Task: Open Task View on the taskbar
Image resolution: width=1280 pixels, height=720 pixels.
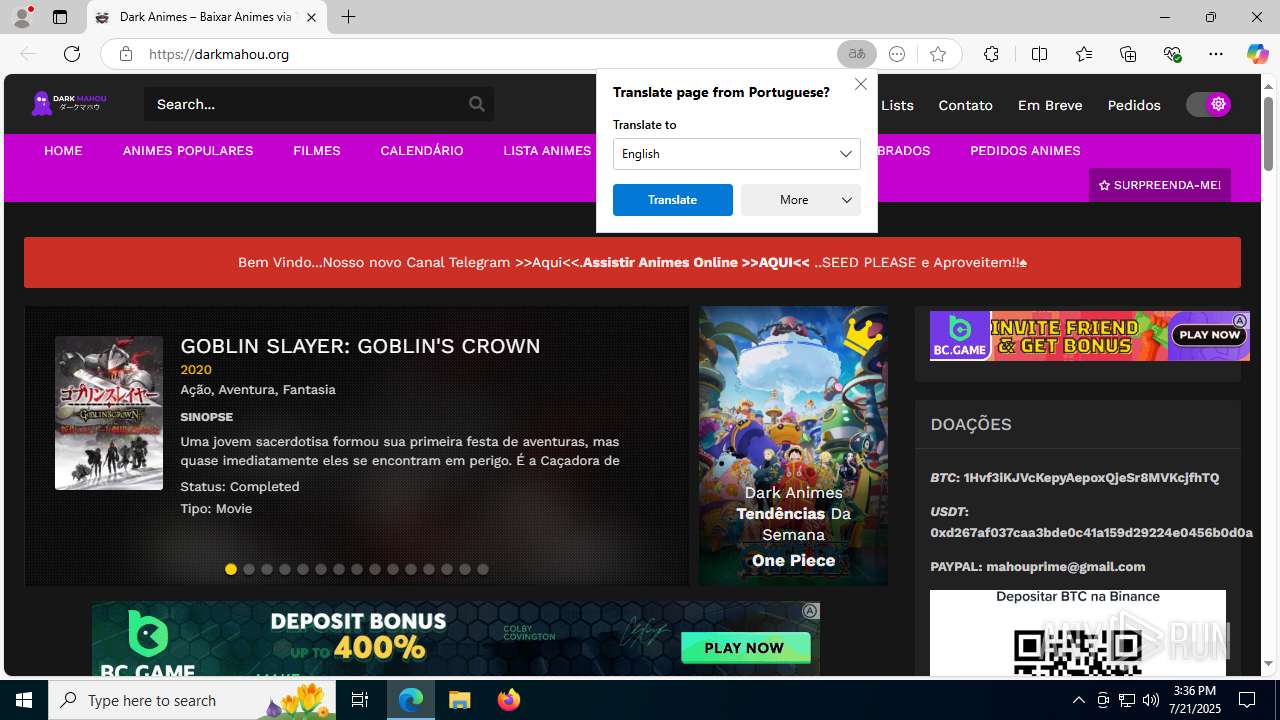Action: (360, 700)
